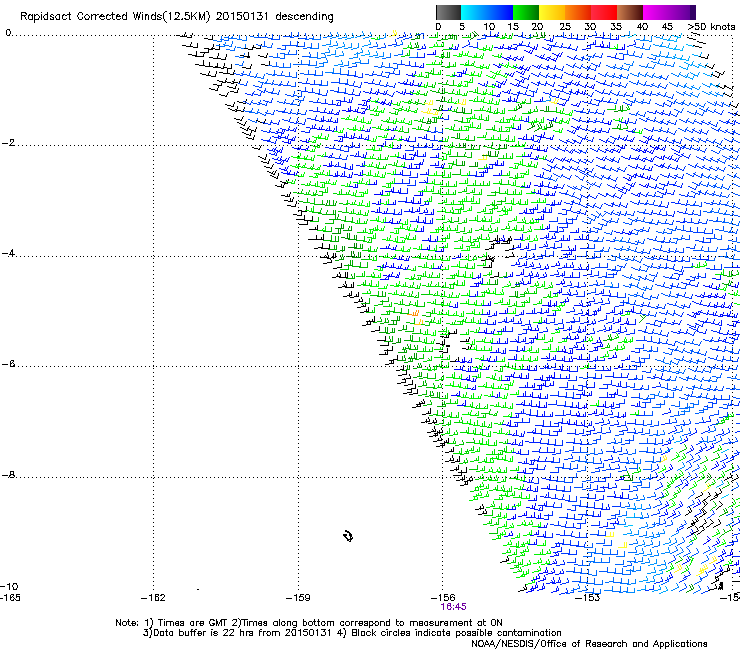
Task: Click the green 15-20 knots legend swatch
Action: tap(526, 12)
